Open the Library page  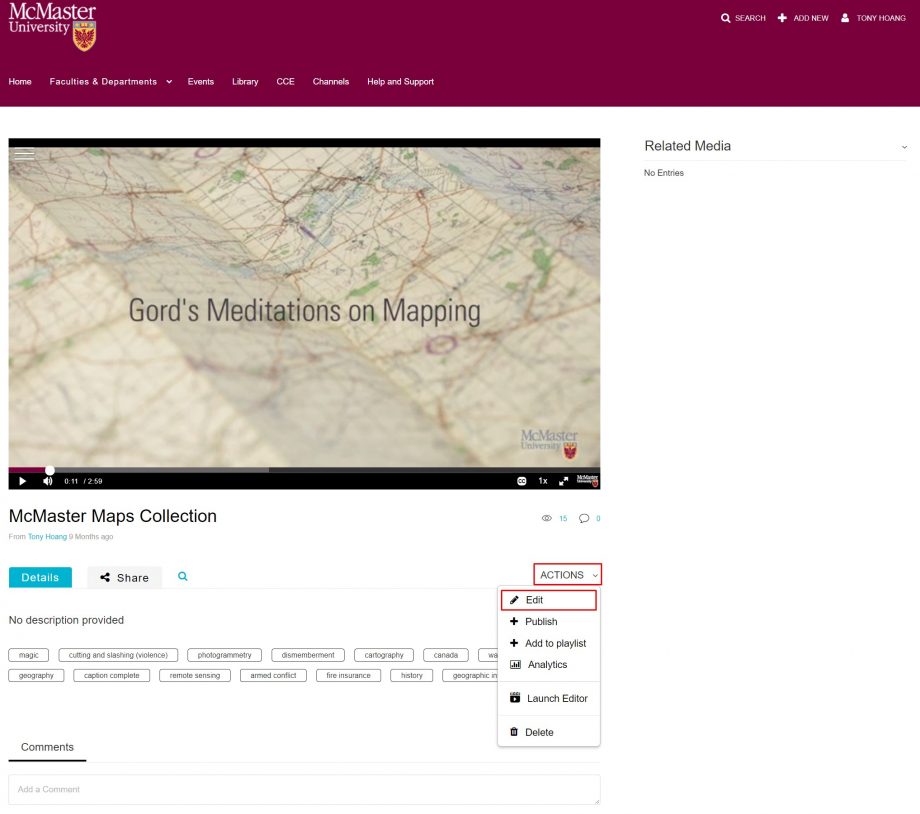[x=245, y=82]
